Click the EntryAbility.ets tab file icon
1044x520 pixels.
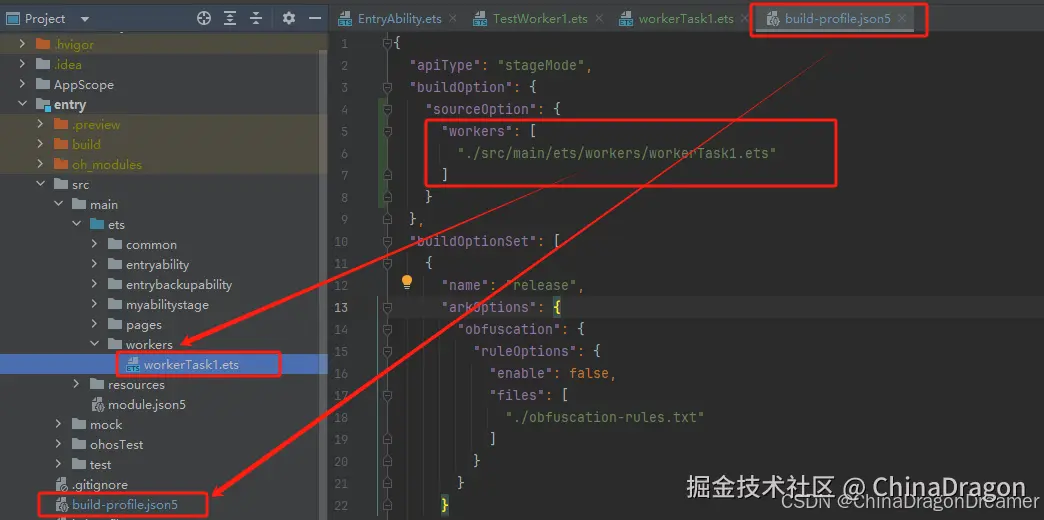[x=345, y=19]
